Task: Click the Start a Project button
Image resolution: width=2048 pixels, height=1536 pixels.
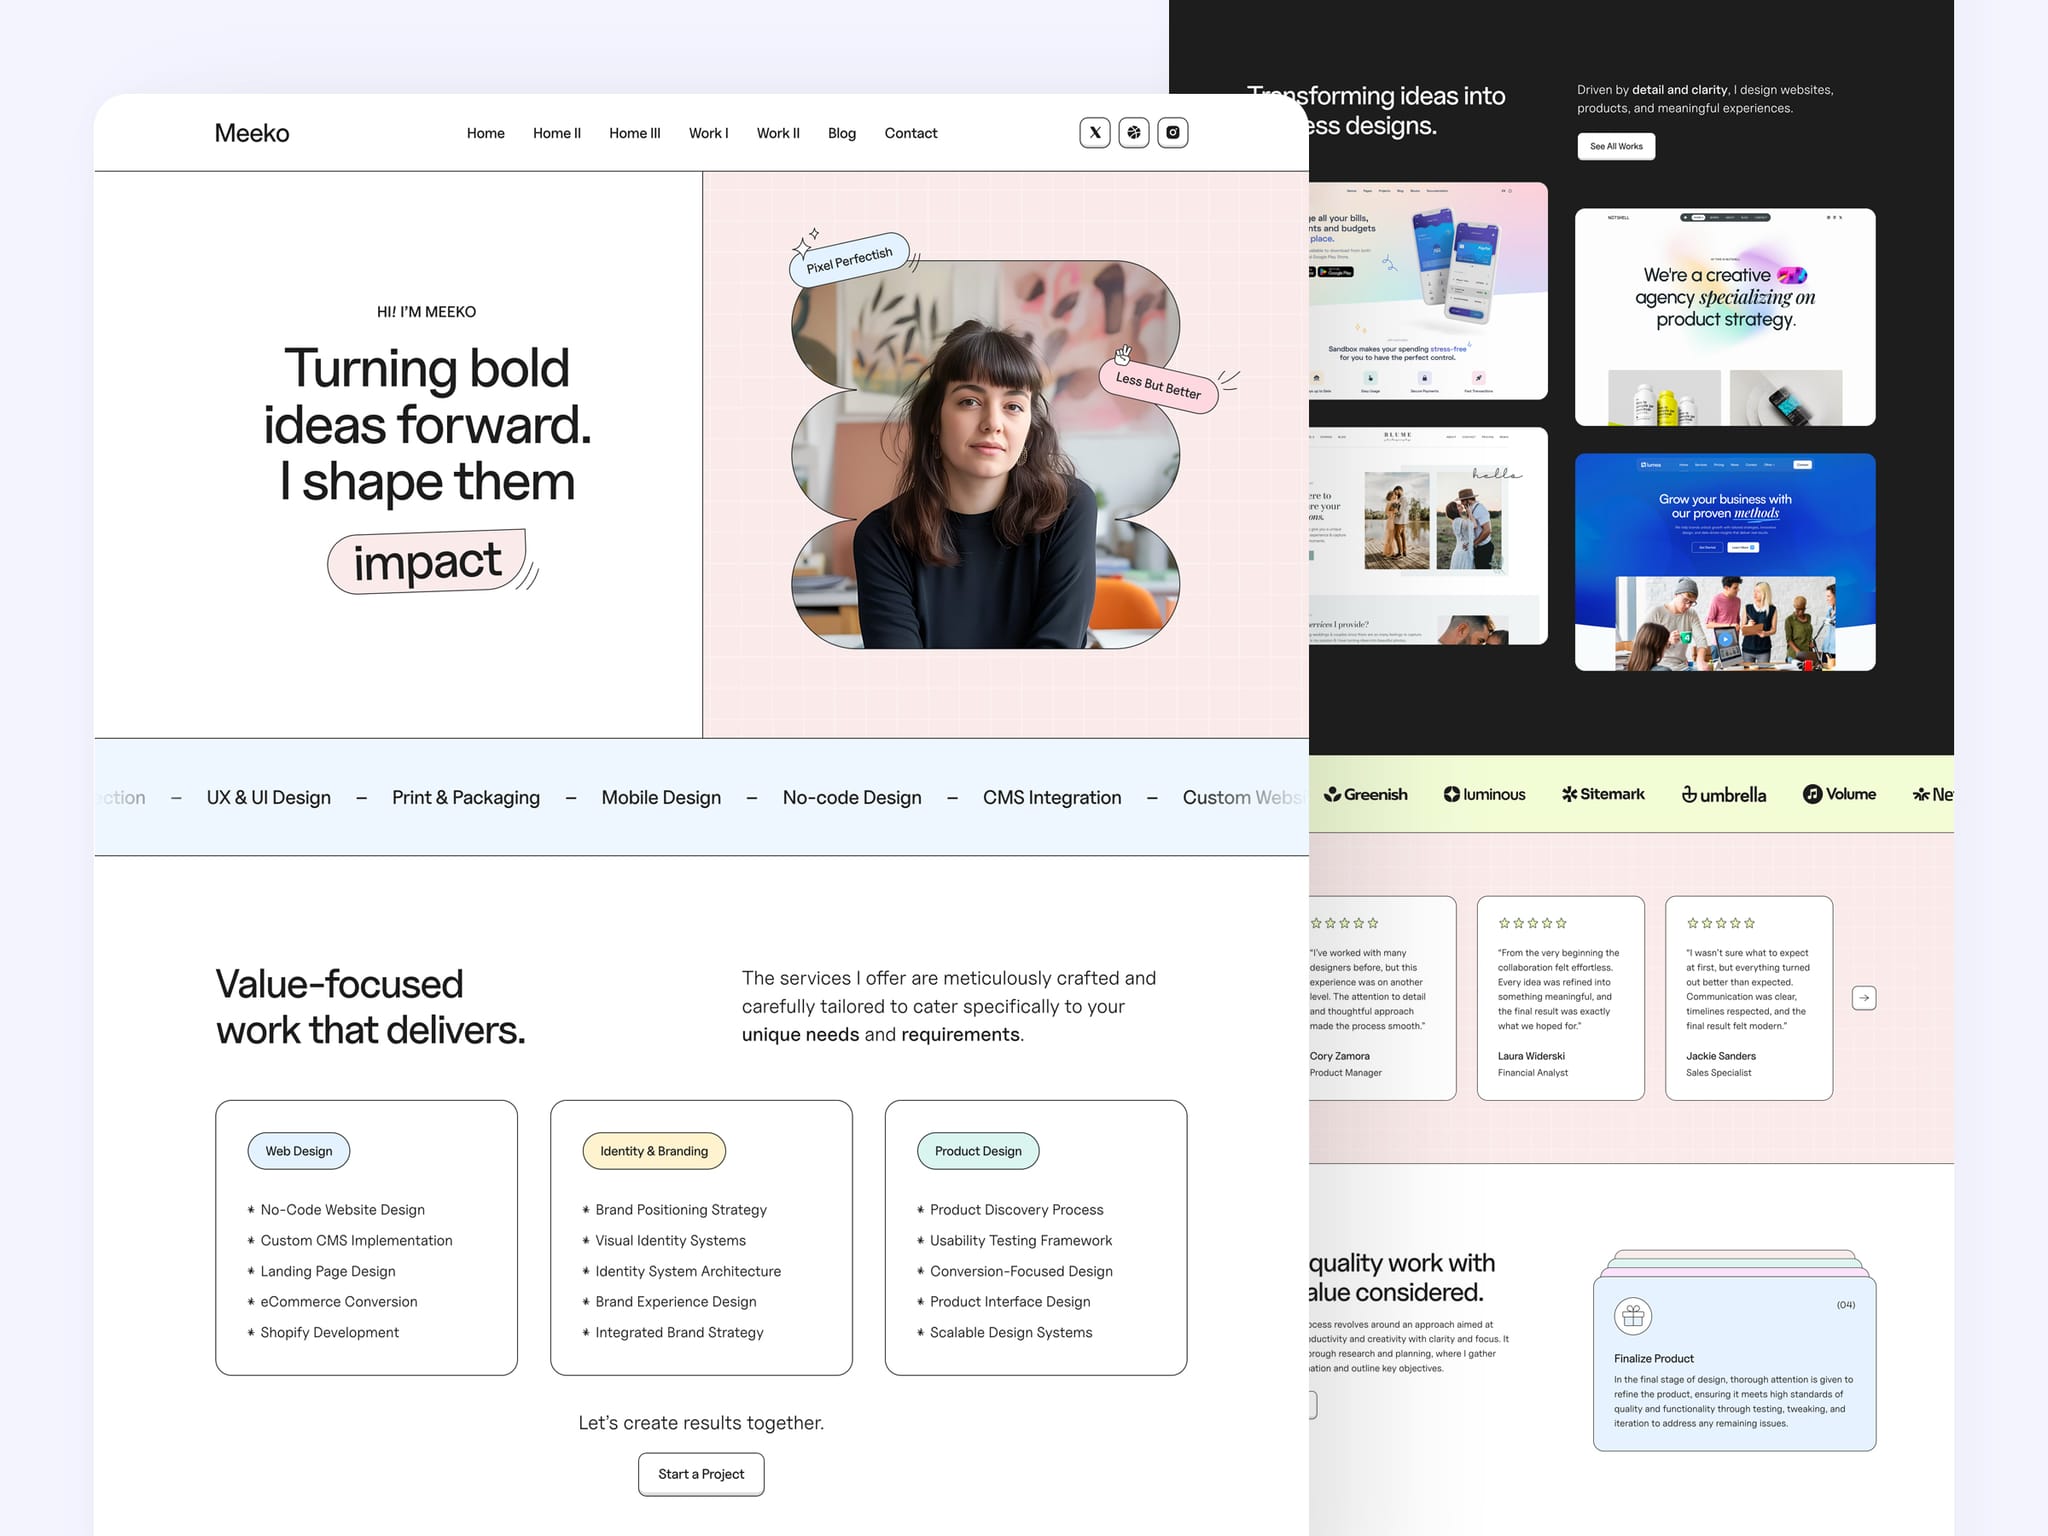Action: tap(701, 1474)
